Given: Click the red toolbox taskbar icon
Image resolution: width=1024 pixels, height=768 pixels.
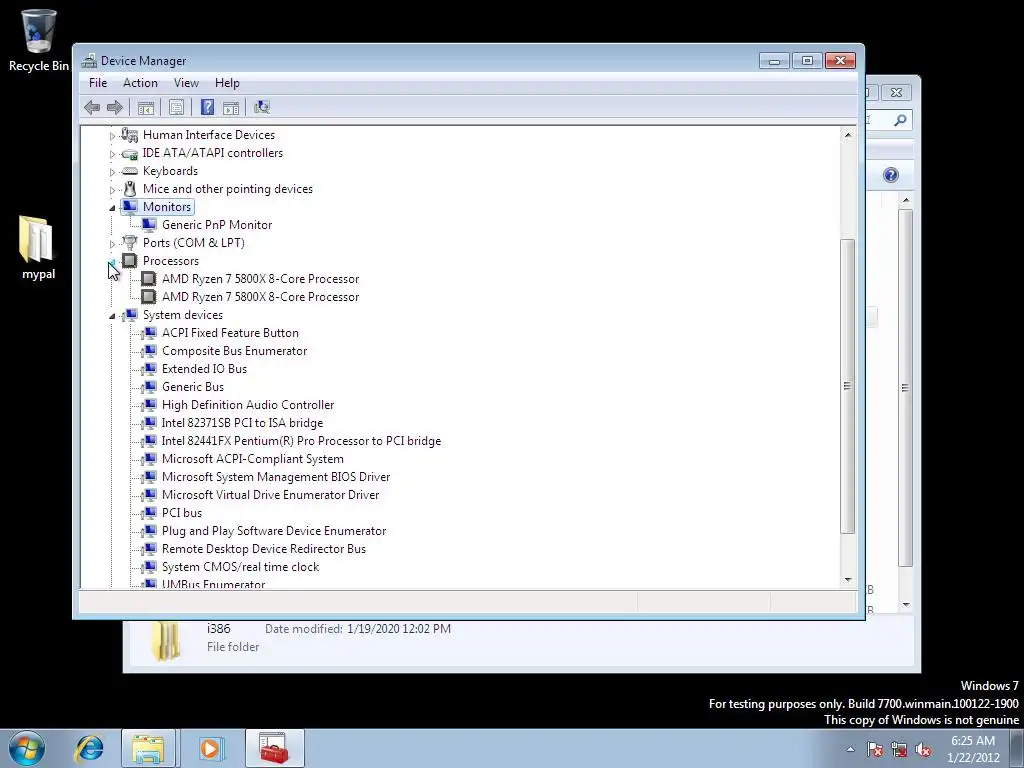Looking at the screenshot, I should click(274, 748).
